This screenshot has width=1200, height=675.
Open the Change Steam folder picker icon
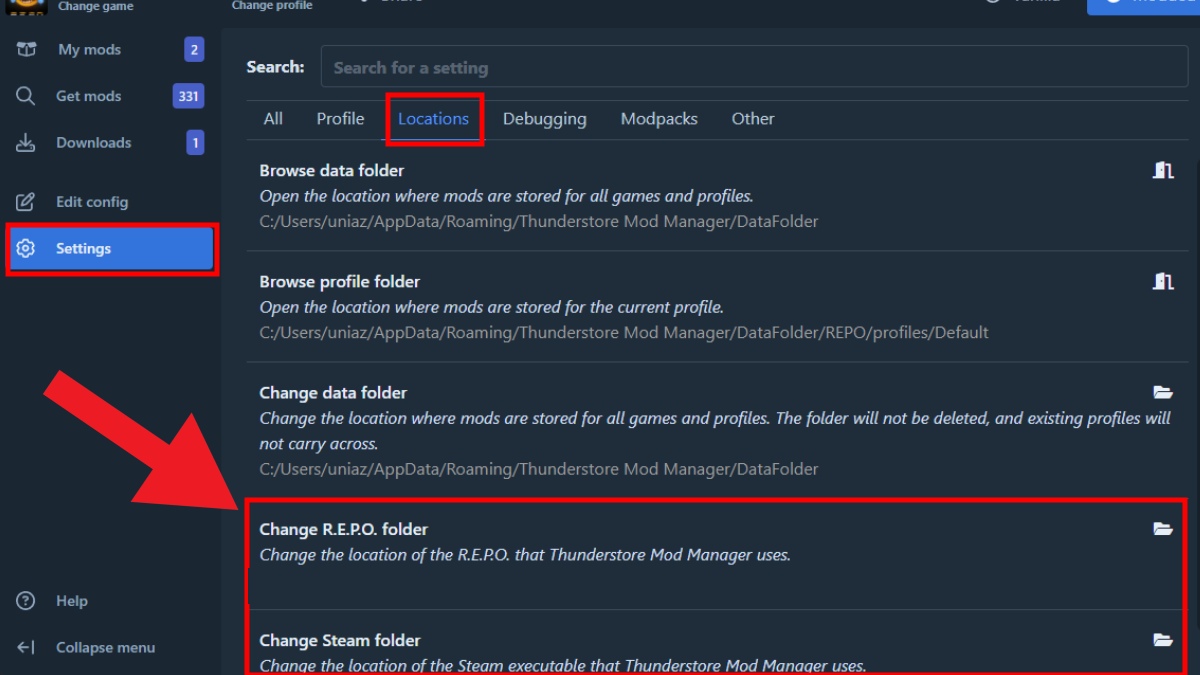1163,640
